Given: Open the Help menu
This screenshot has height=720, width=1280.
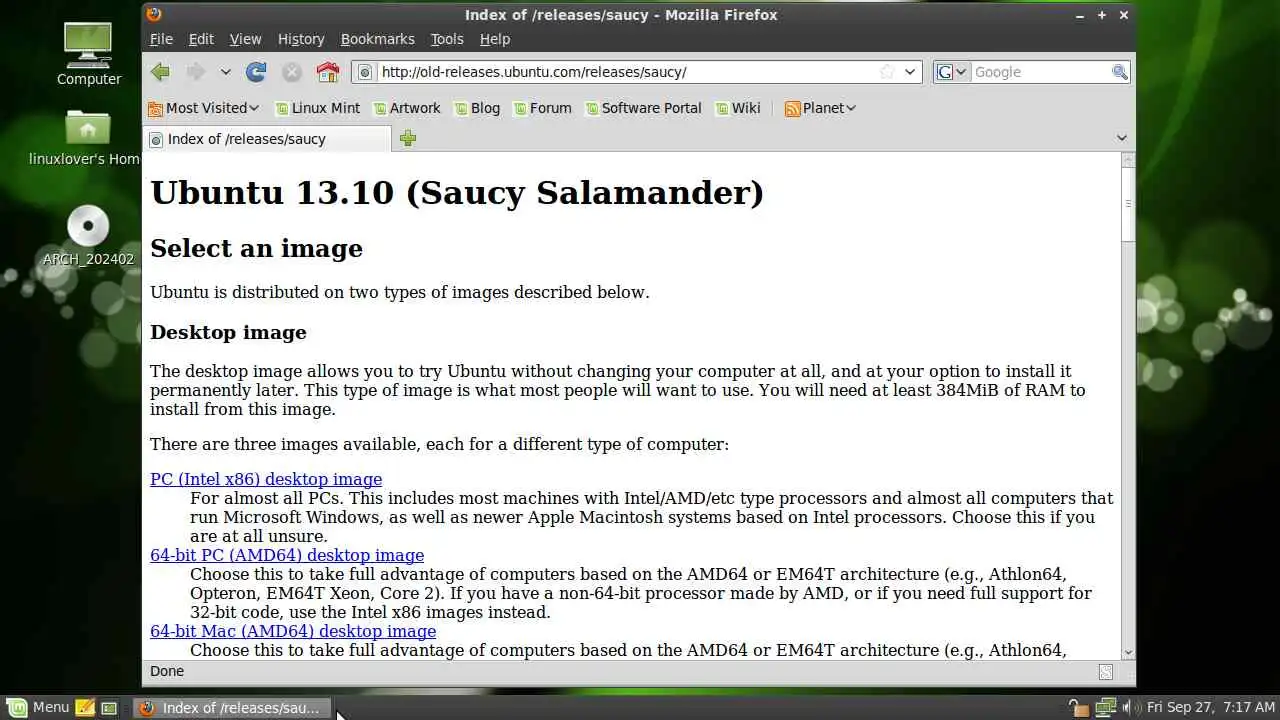Looking at the screenshot, I should click(x=495, y=39).
